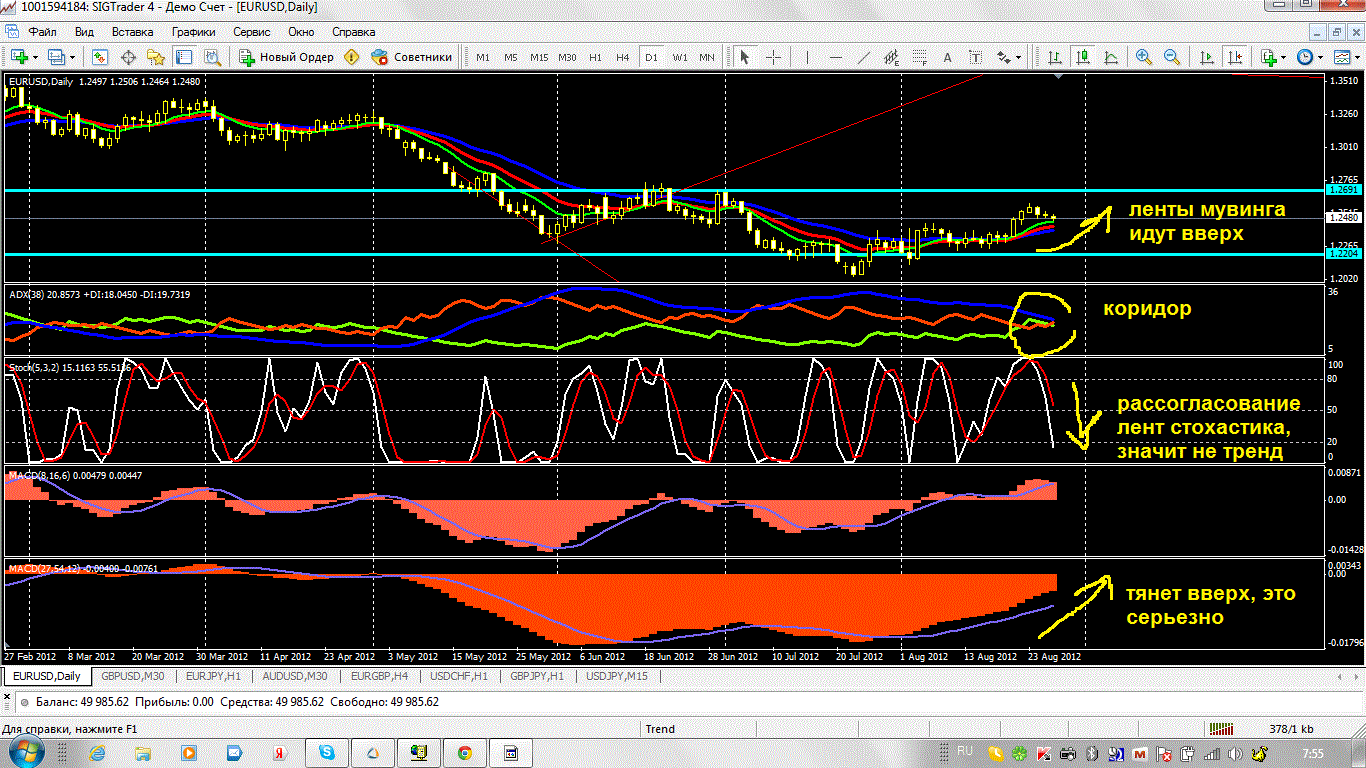Set timeframe to H4
The width and height of the screenshot is (1366, 768).
[622, 57]
